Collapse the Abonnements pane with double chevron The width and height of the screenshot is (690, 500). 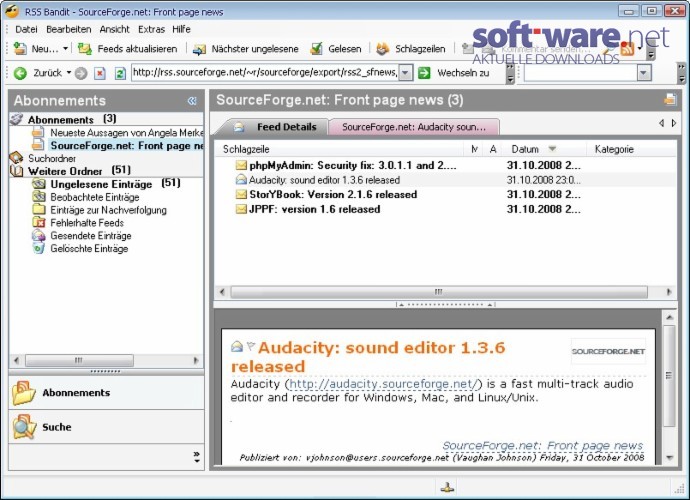coord(192,101)
